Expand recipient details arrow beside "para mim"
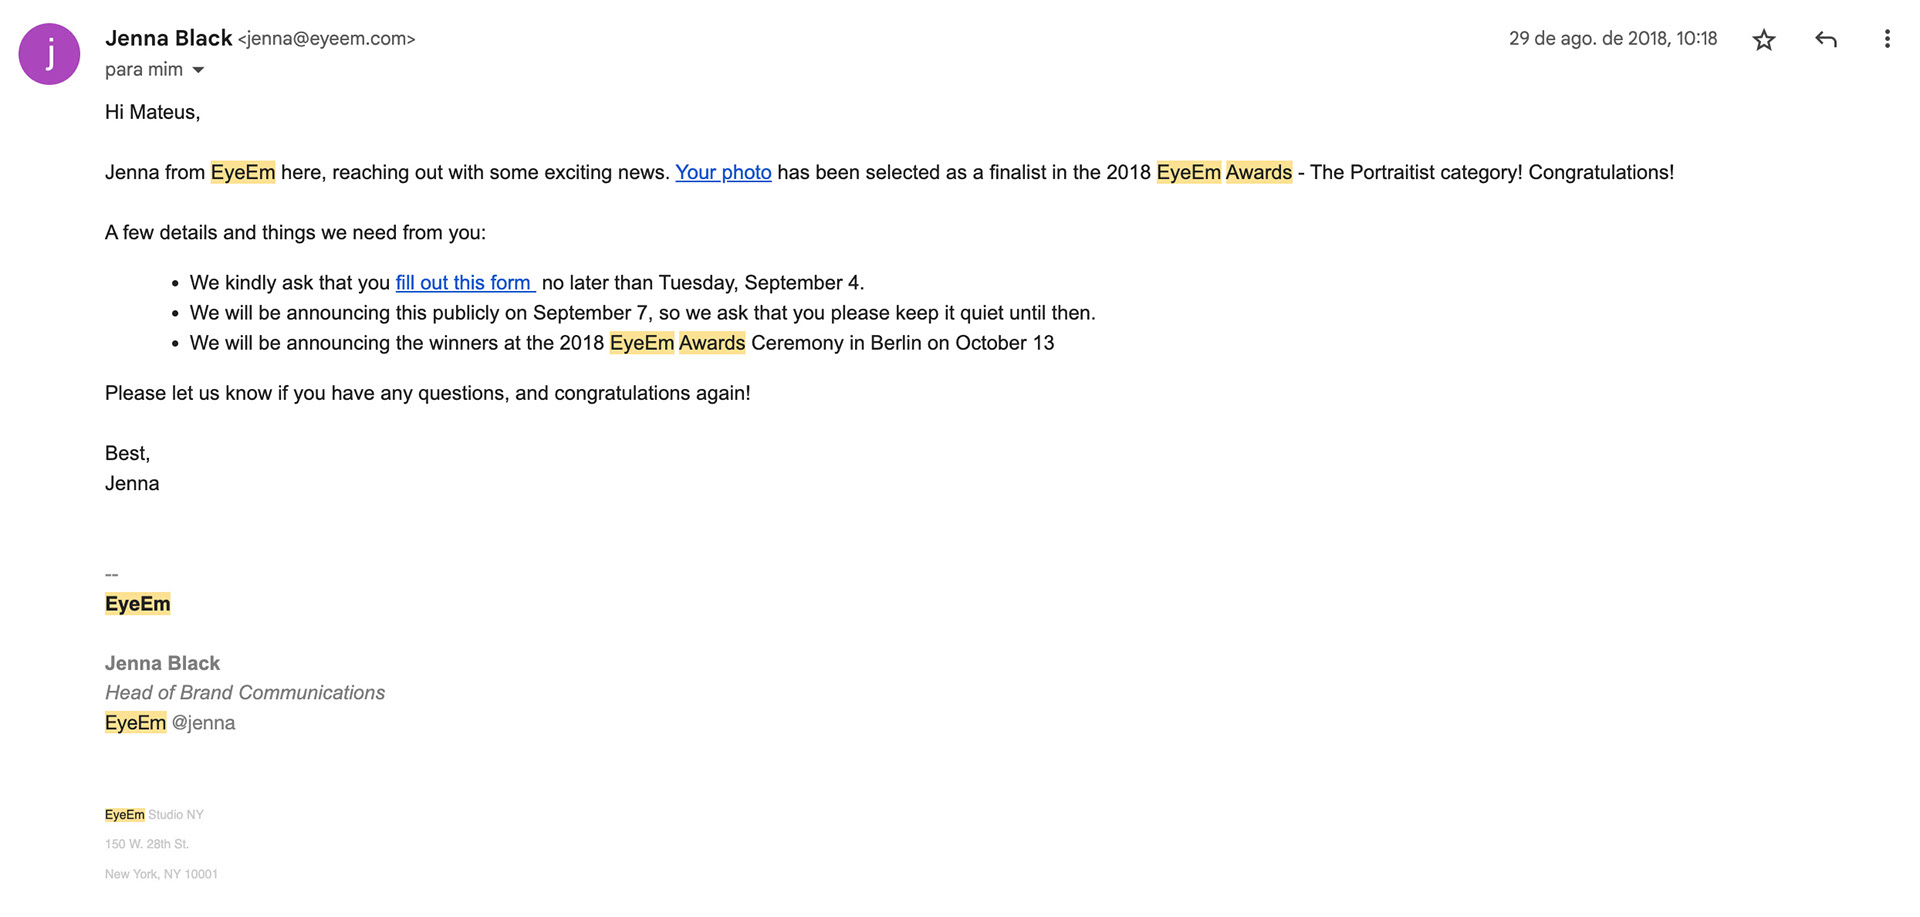Image resolution: width=1920 pixels, height=917 pixels. [x=198, y=70]
